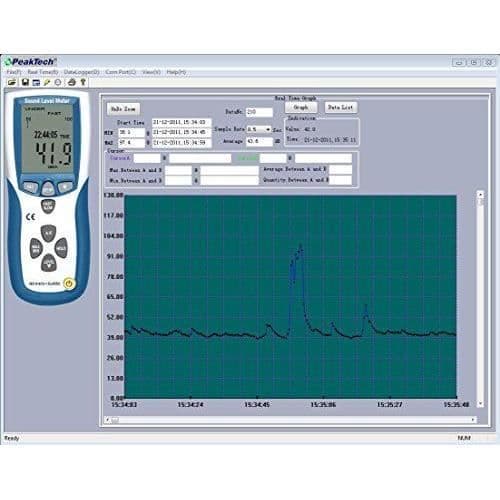Open file using the folder toolbar icon
Viewport: 500px width, 500px height.
pos(12,82)
